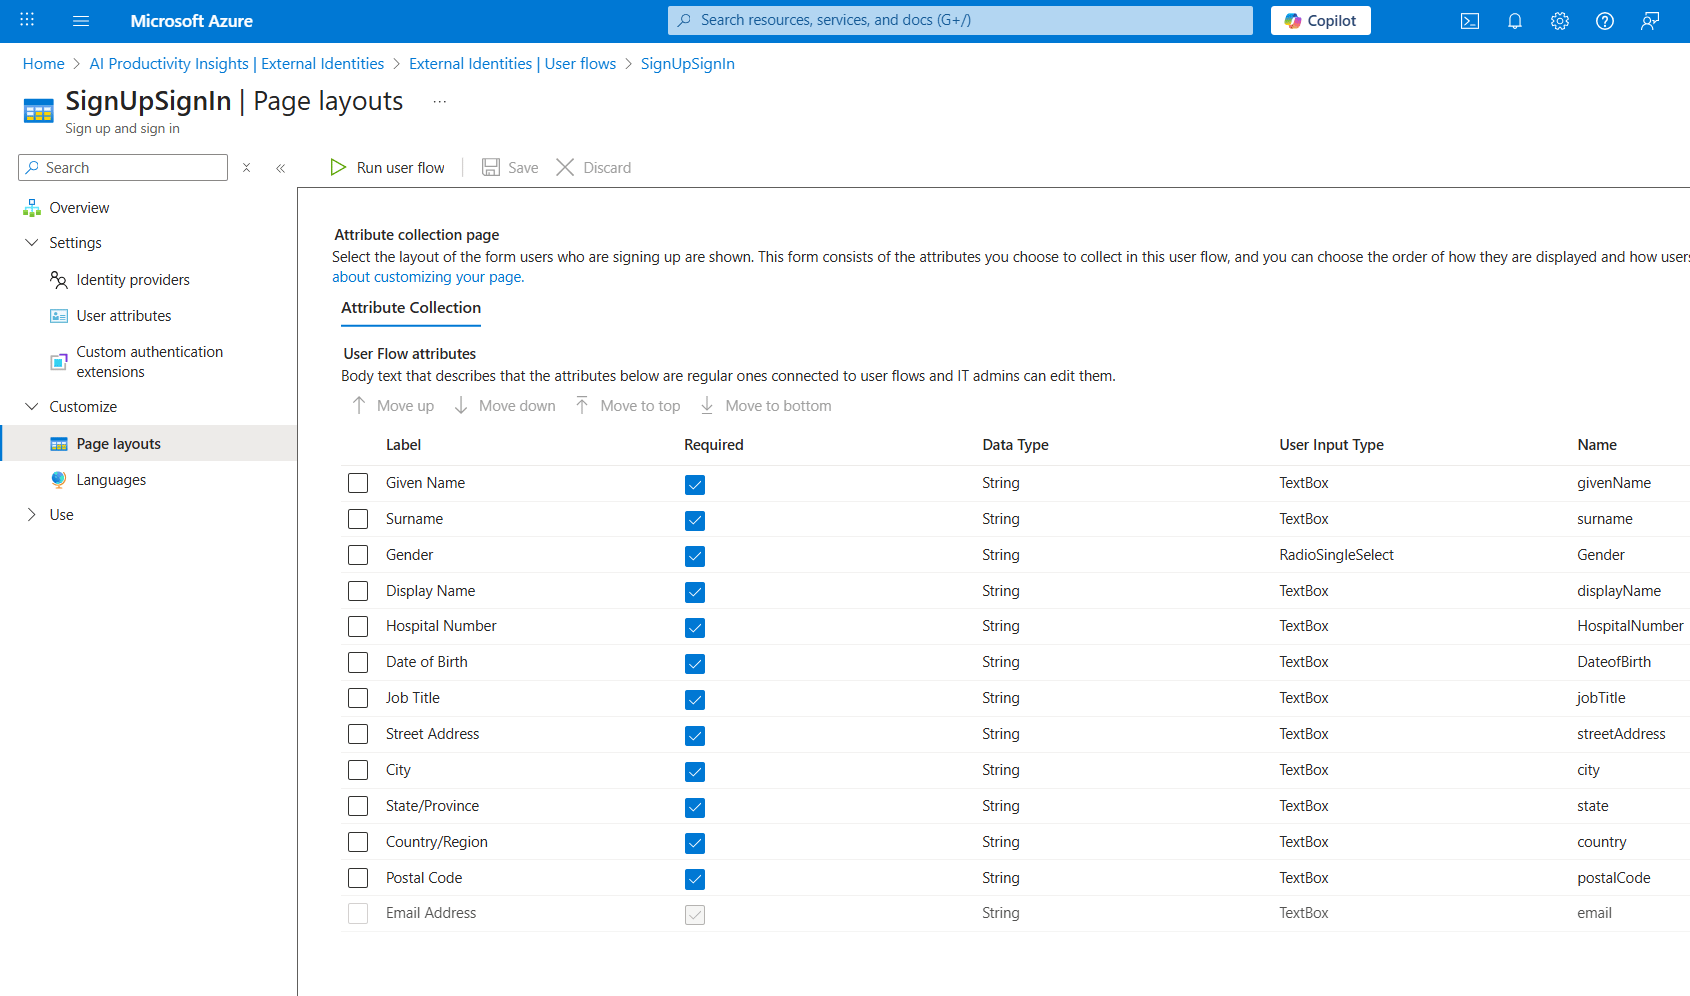Select the Gender row checkbox
This screenshot has width=1690, height=996.
point(358,555)
